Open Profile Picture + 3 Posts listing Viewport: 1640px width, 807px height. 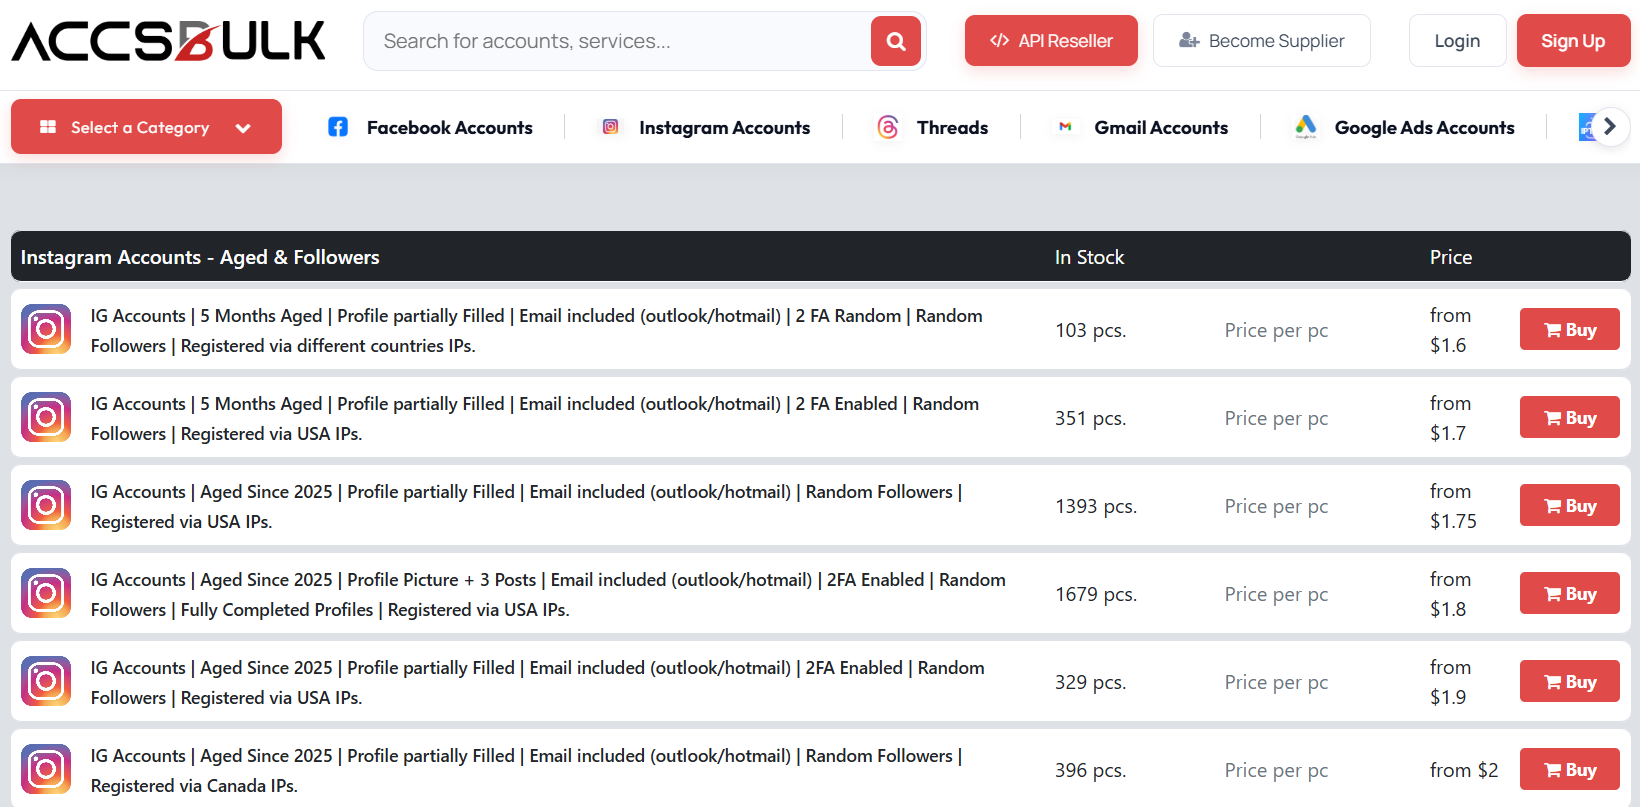coord(548,594)
